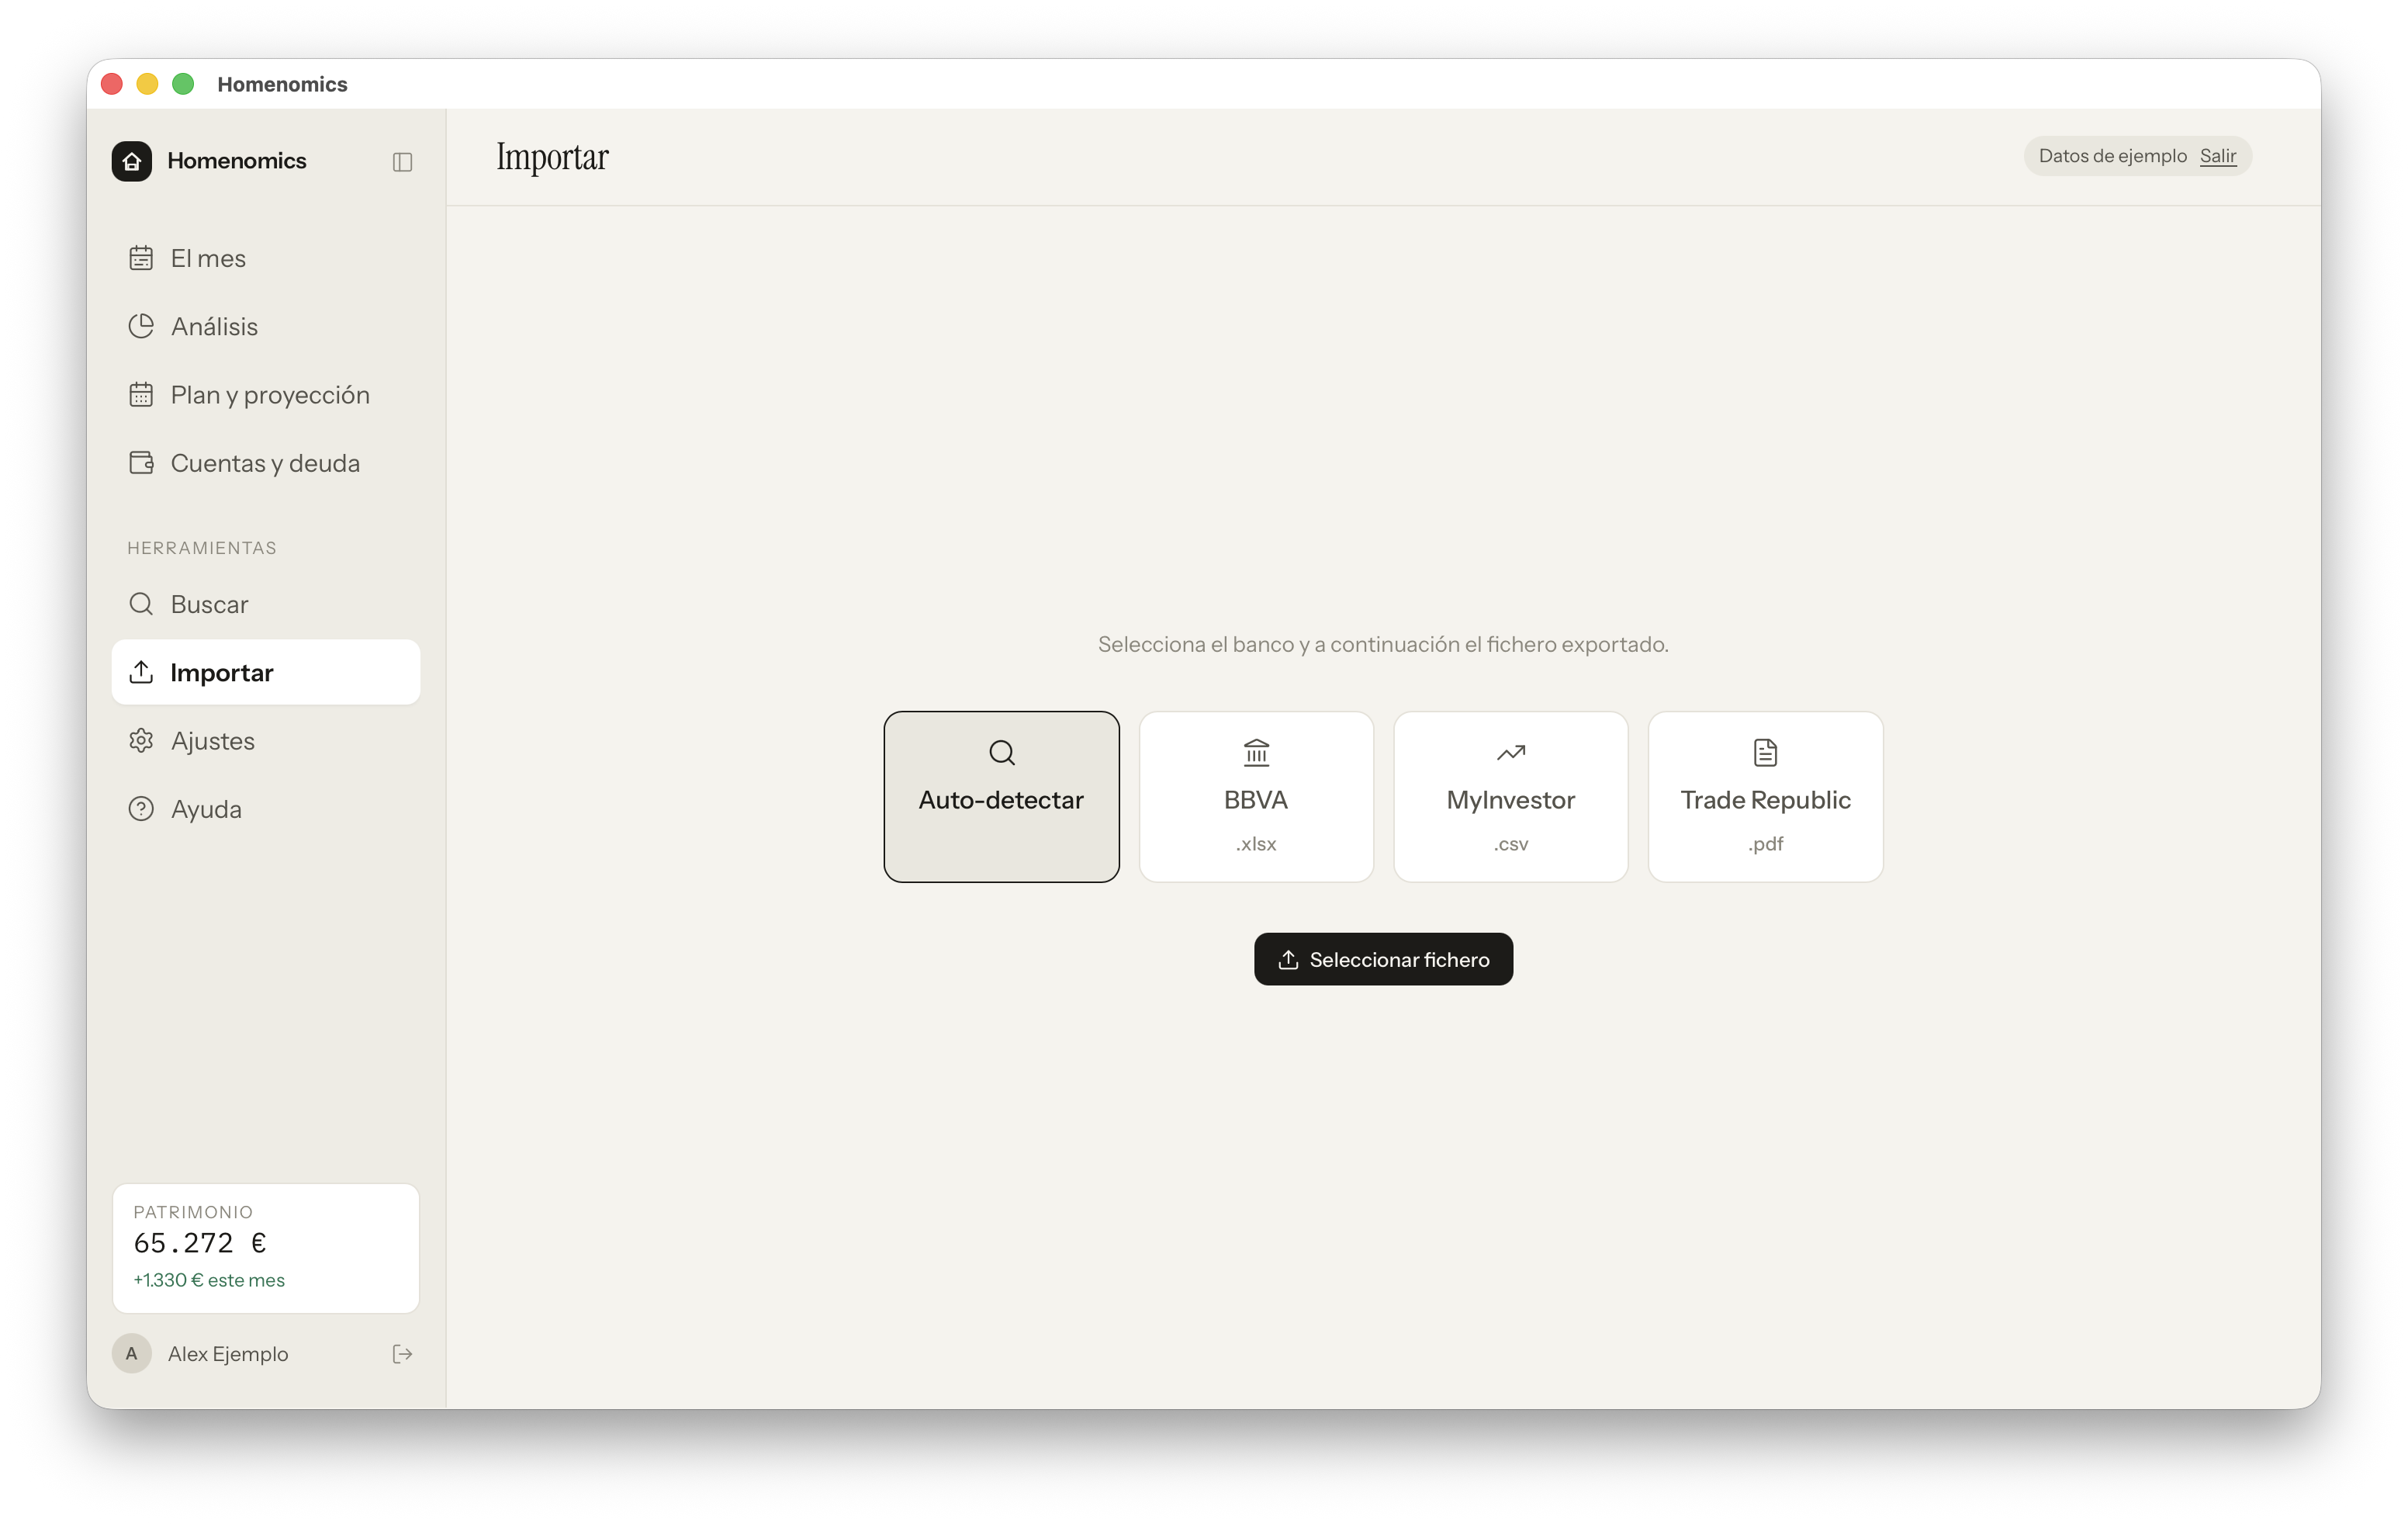
Task: Open the Buscar tool
Action: coord(266,604)
